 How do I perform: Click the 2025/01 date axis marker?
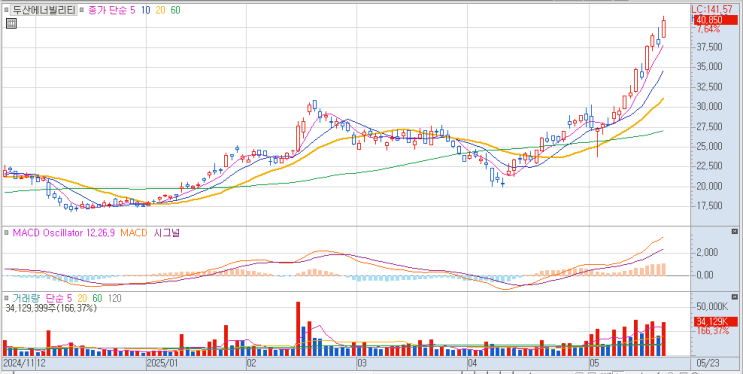[163, 363]
